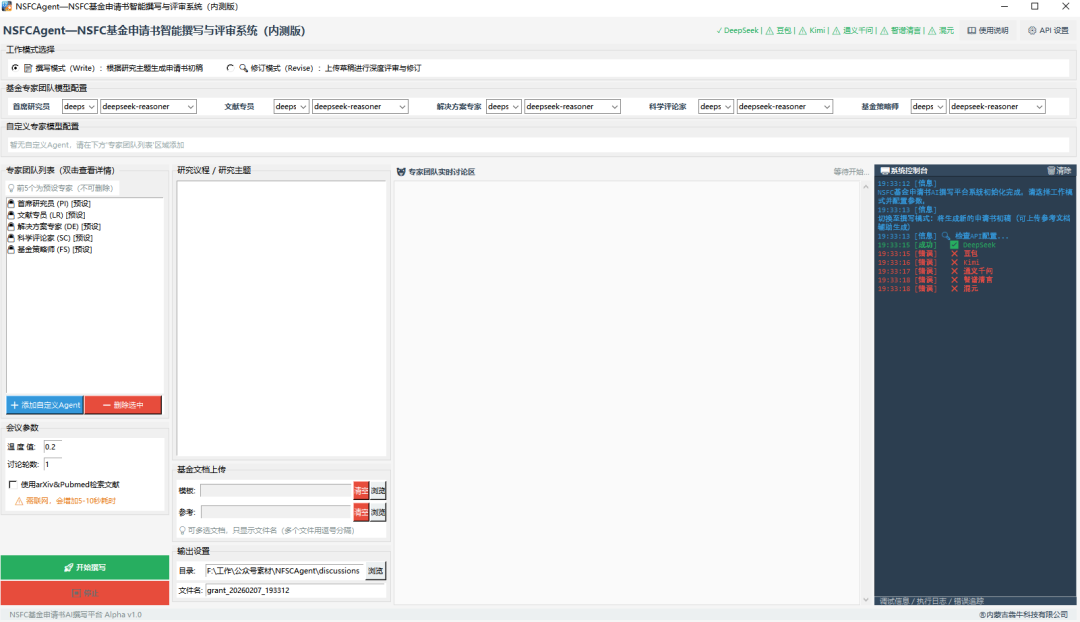The image size is (1080, 622).
Task: Open 首席研究员 model dropdown deepseek-reasoner
Action: point(148,107)
